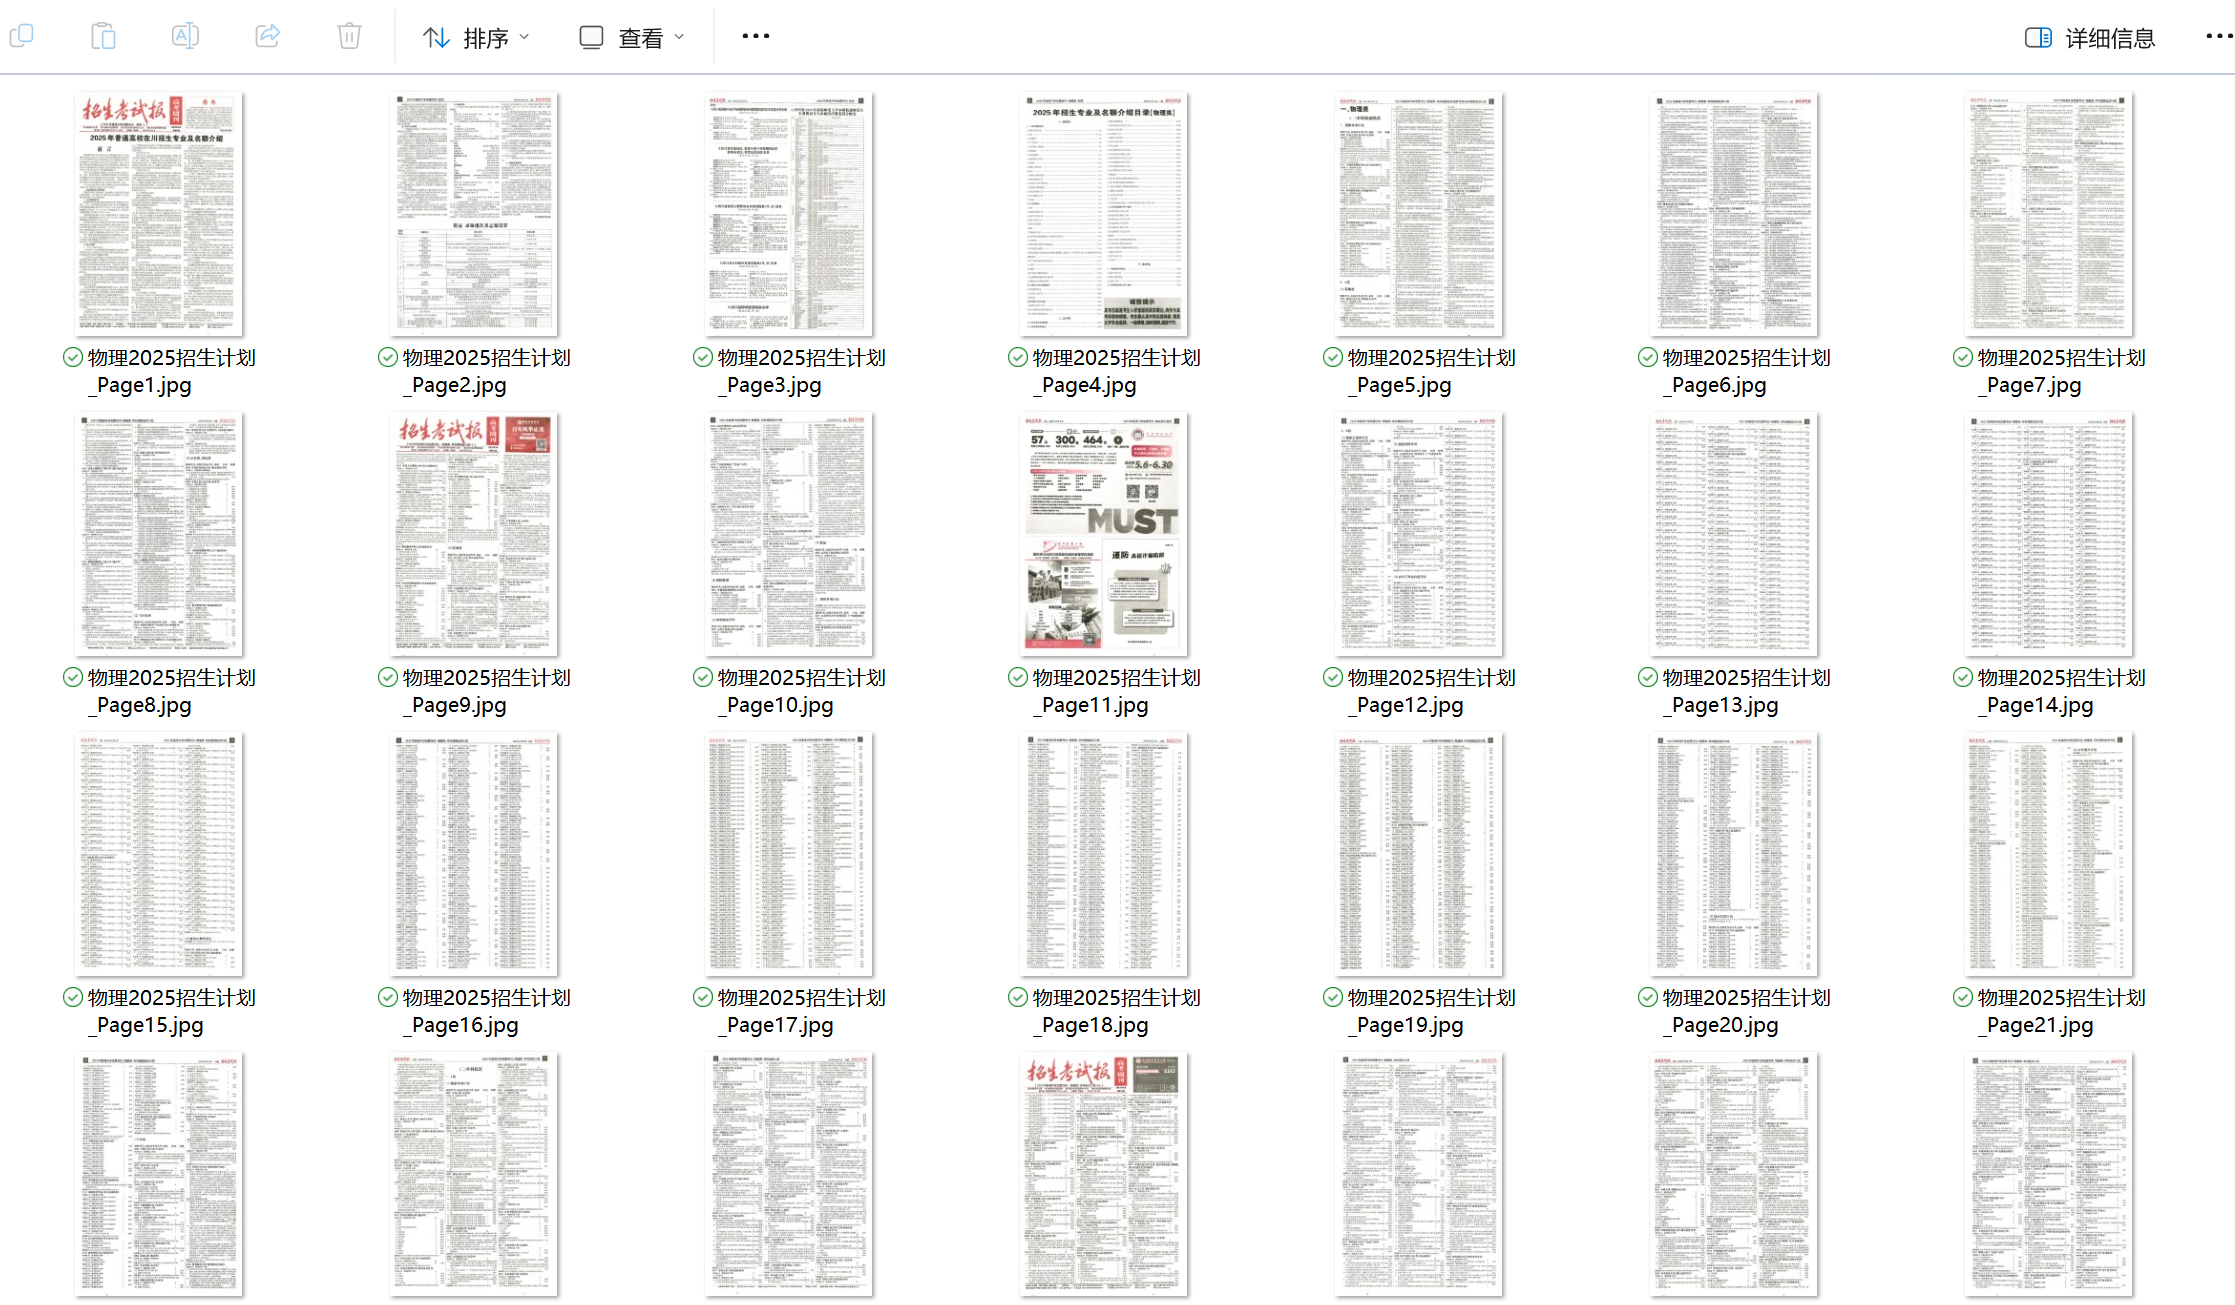Open the far-right overflow ellipsis menu
The image size is (2235, 1305).
[x=2218, y=37]
